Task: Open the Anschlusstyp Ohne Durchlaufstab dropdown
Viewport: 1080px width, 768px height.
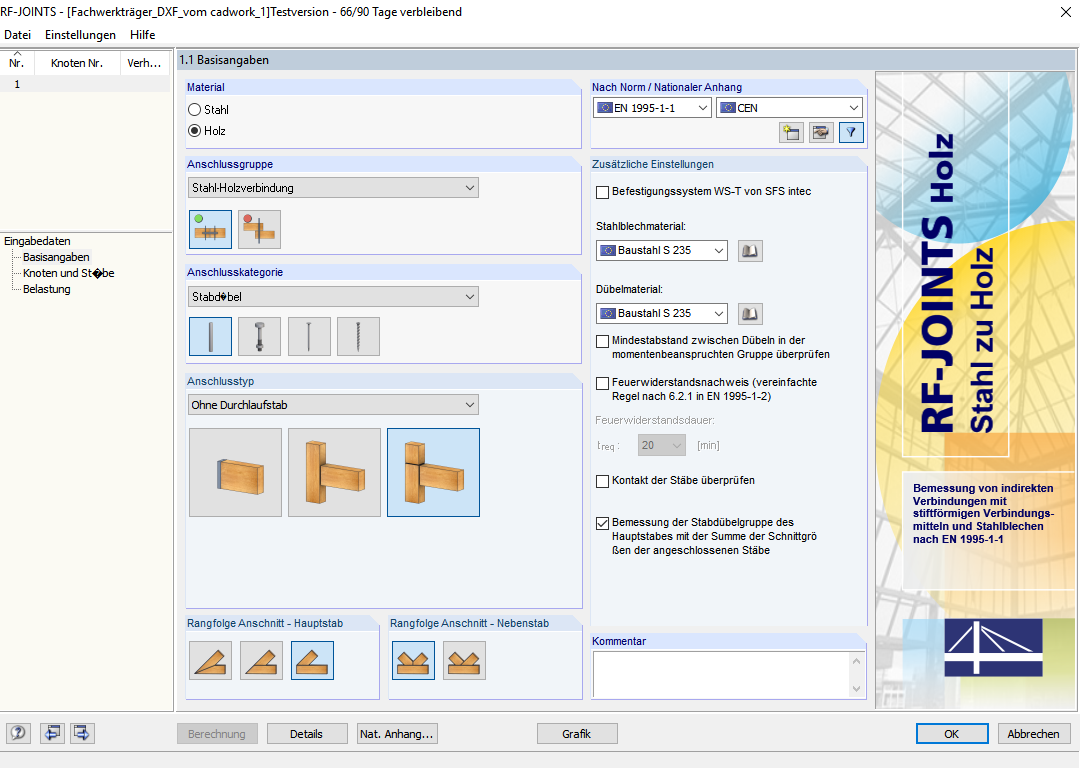Action: (333, 405)
